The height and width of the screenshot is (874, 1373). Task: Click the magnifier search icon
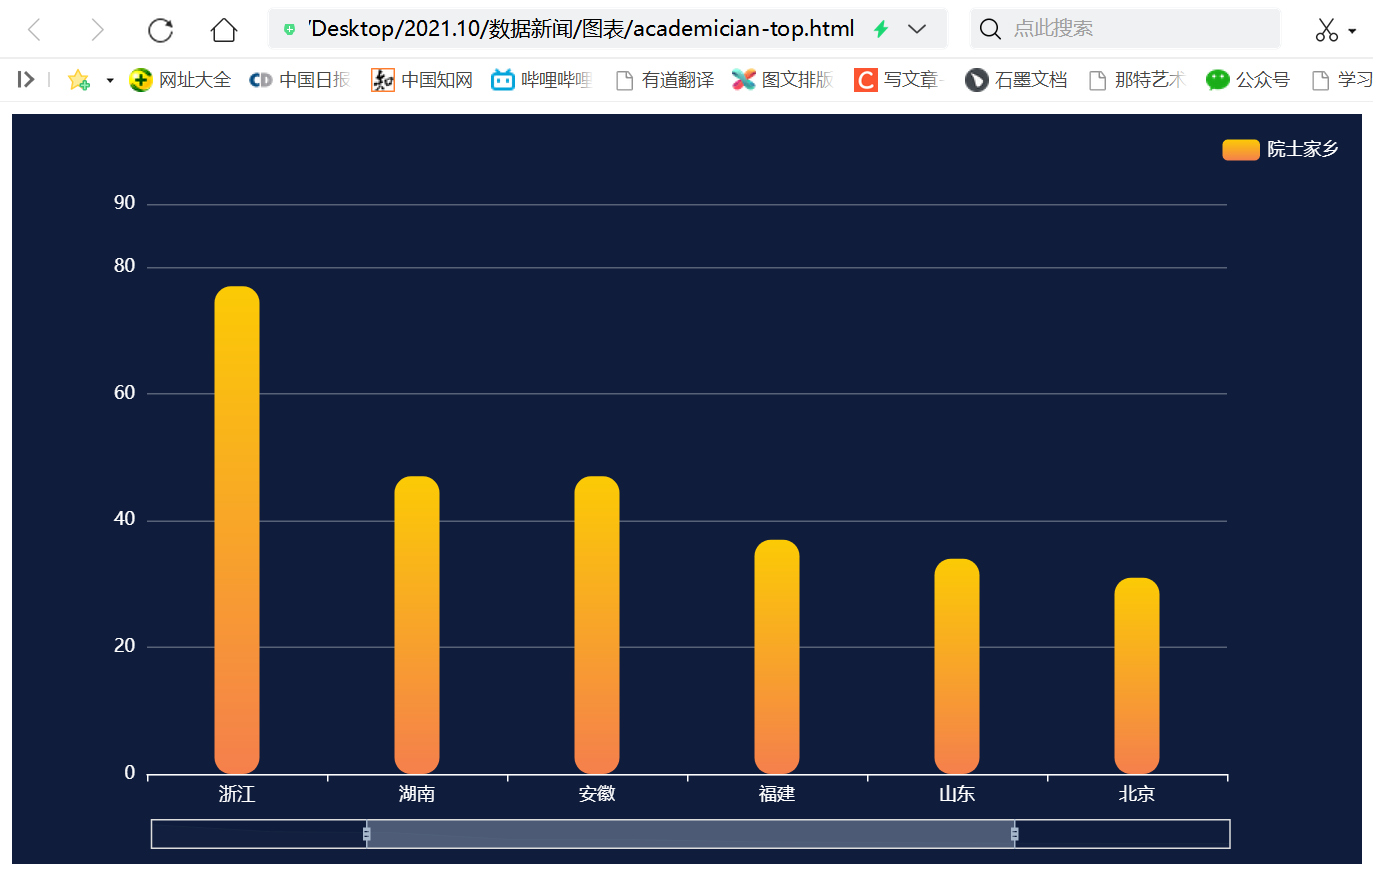(x=990, y=29)
